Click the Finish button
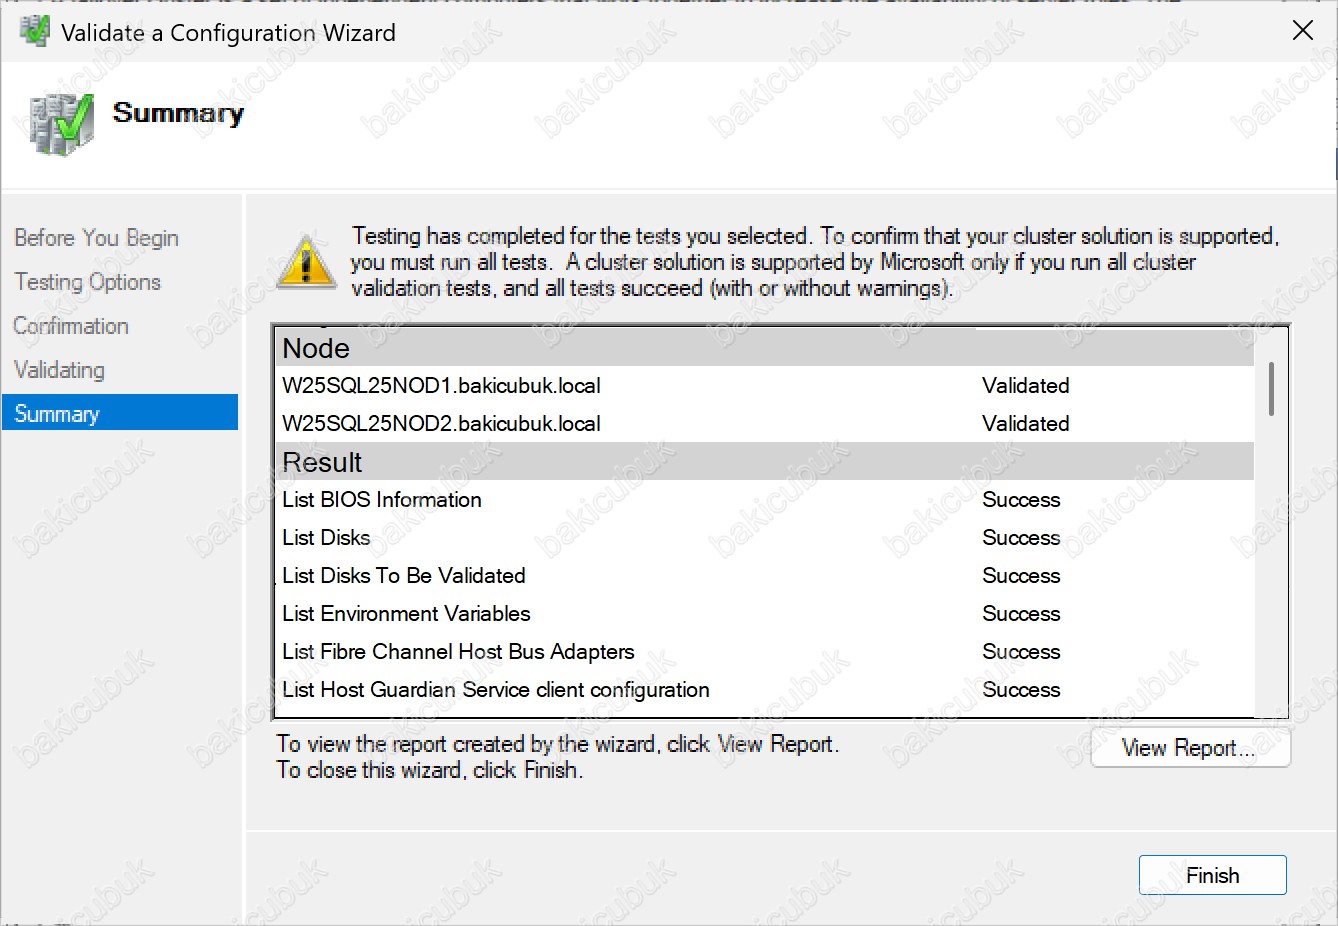The width and height of the screenshot is (1338, 926). pos(1212,875)
